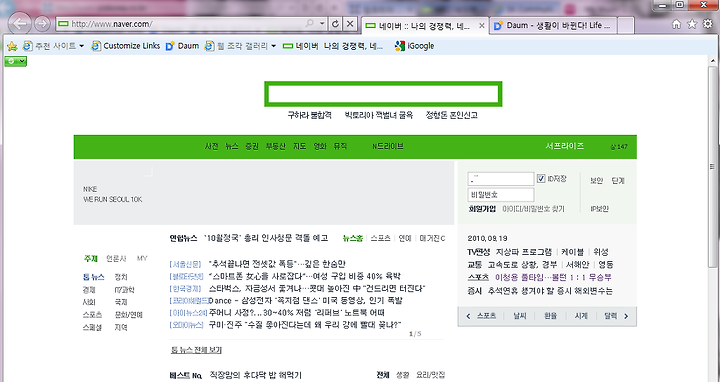Viewport: 720px width, 382px height.
Task: Click the search magnifier in address bar
Action: pyautogui.click(x=310, y=23)
